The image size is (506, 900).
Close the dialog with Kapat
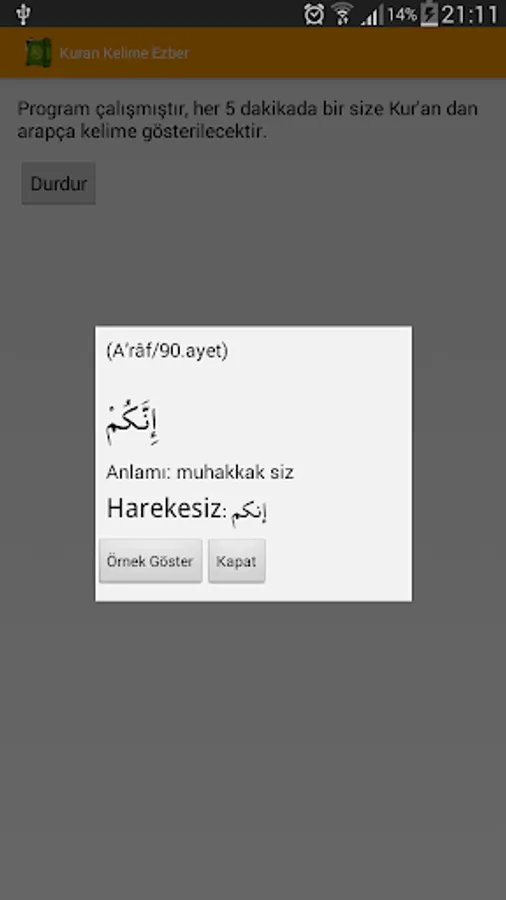coord(236,561)
